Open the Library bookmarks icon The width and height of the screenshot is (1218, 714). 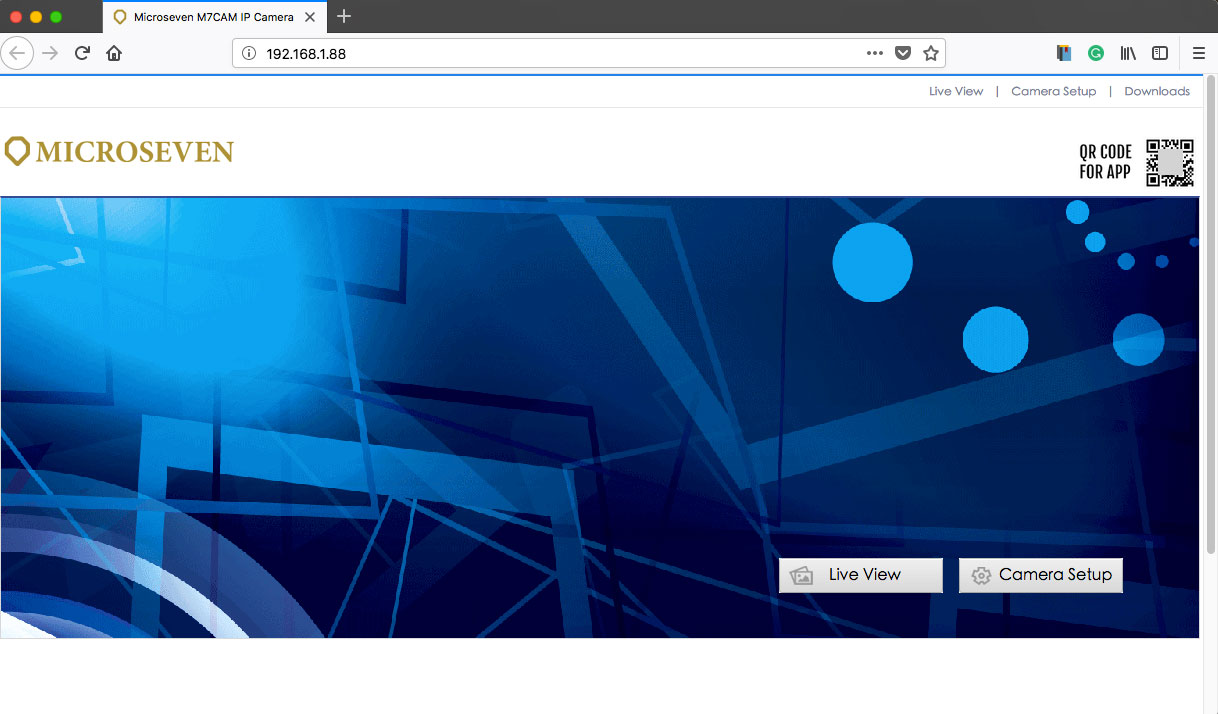point(1128,53)
